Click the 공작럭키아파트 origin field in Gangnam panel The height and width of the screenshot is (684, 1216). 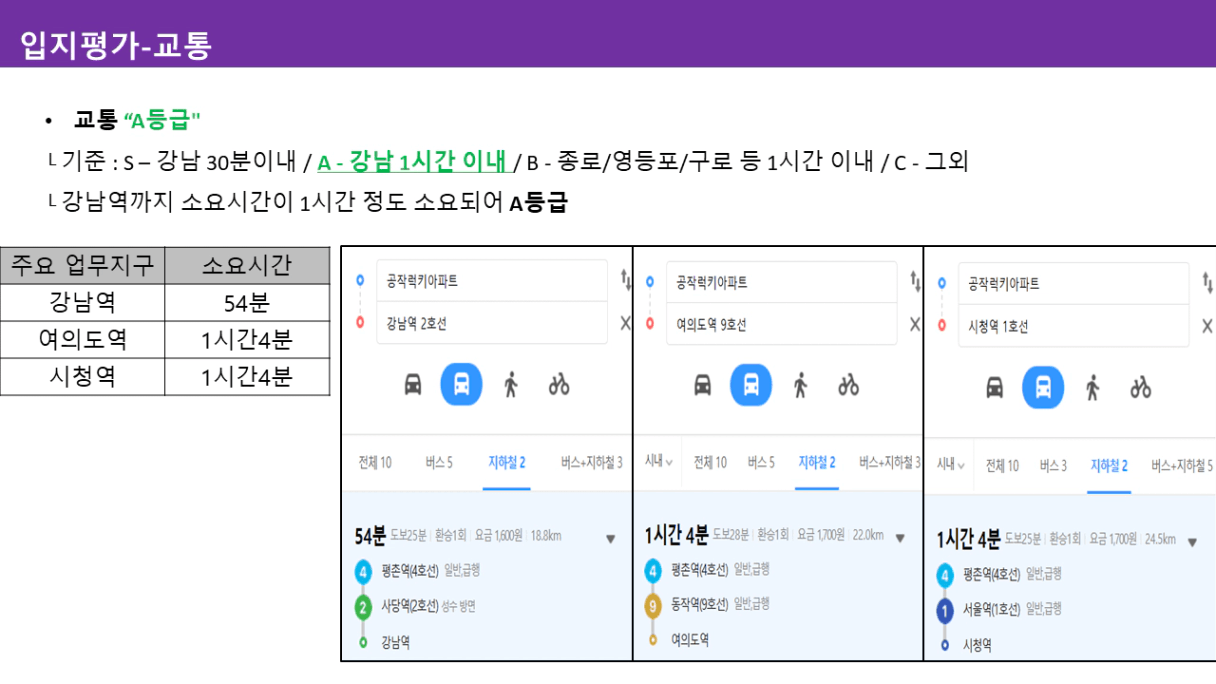(x=492, y=281)
